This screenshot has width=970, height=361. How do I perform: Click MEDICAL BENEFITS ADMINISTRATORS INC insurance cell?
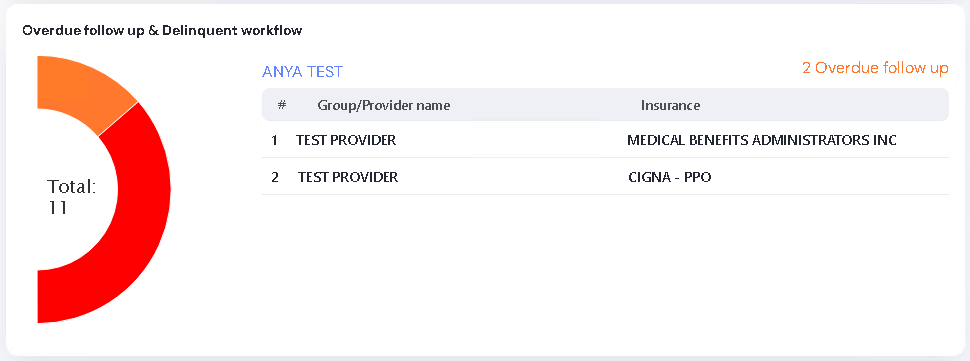pos(762,140)
